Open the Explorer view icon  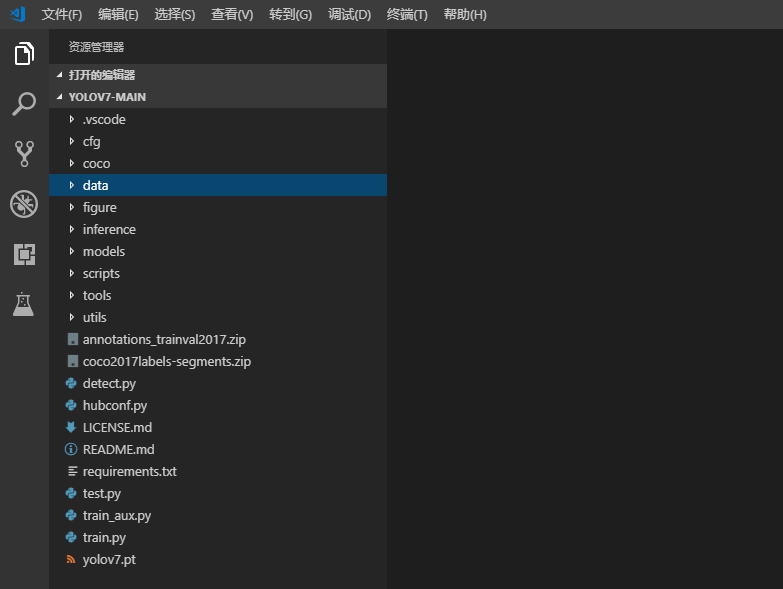tap(24, 53)
